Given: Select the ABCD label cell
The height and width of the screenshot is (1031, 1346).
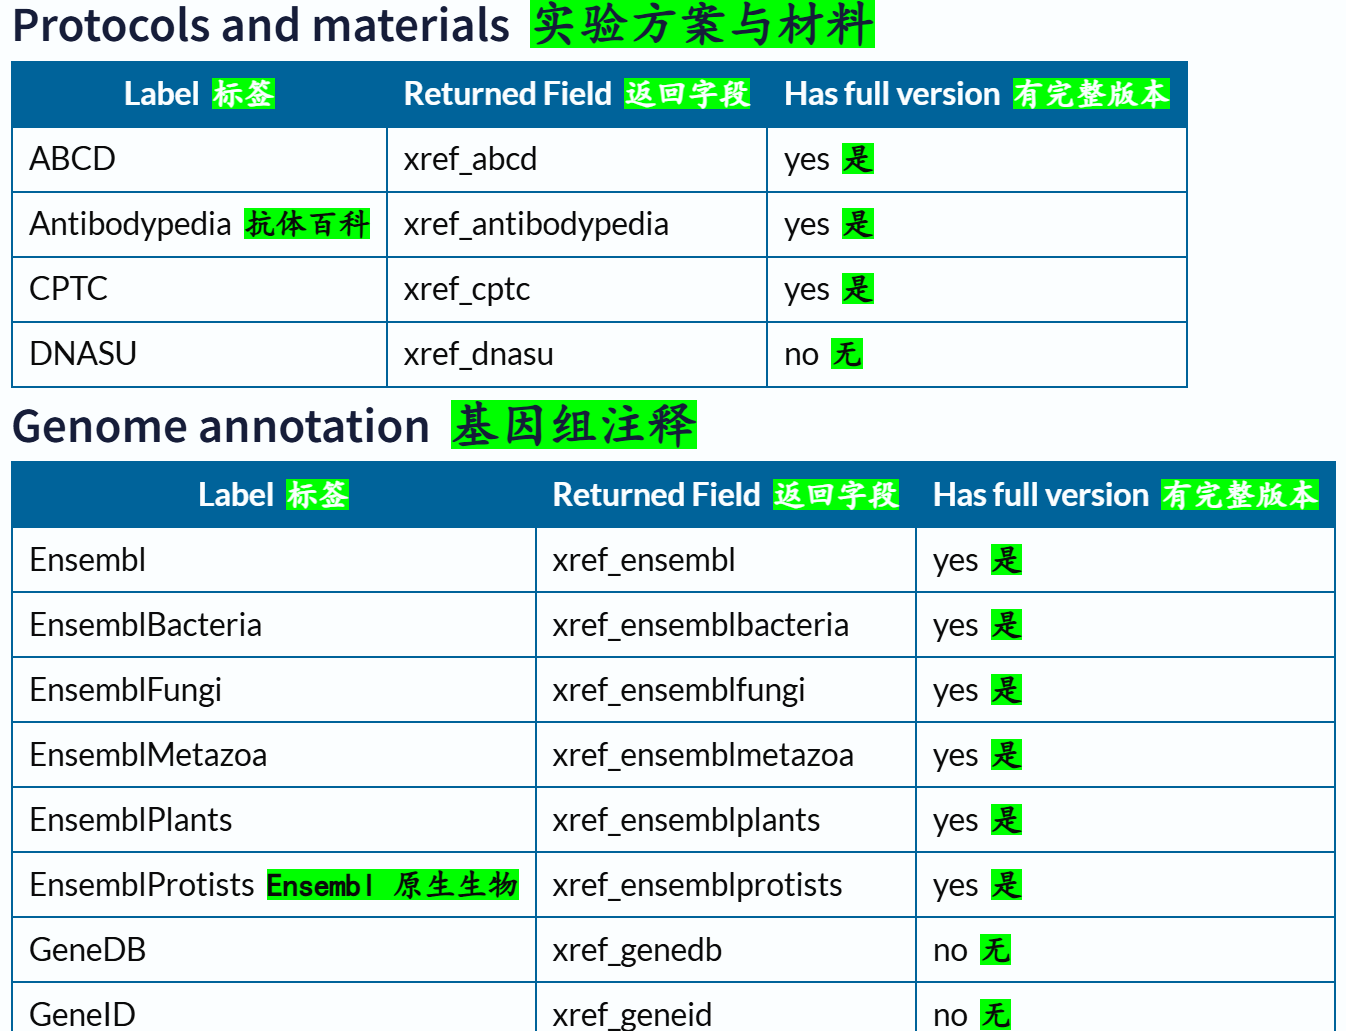Looking at the screenshot, I should click(x=199, y=160).
